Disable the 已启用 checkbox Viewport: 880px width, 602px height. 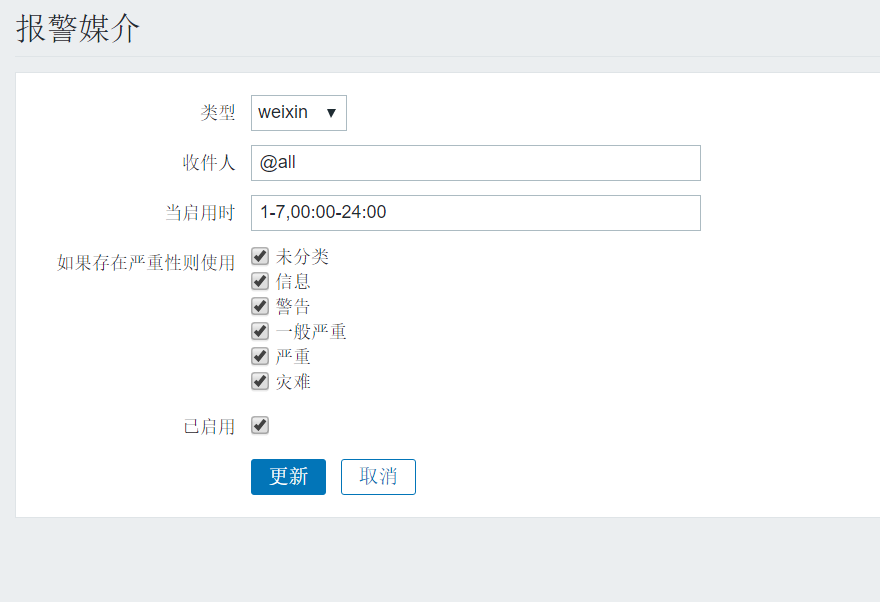click(260, 425)
